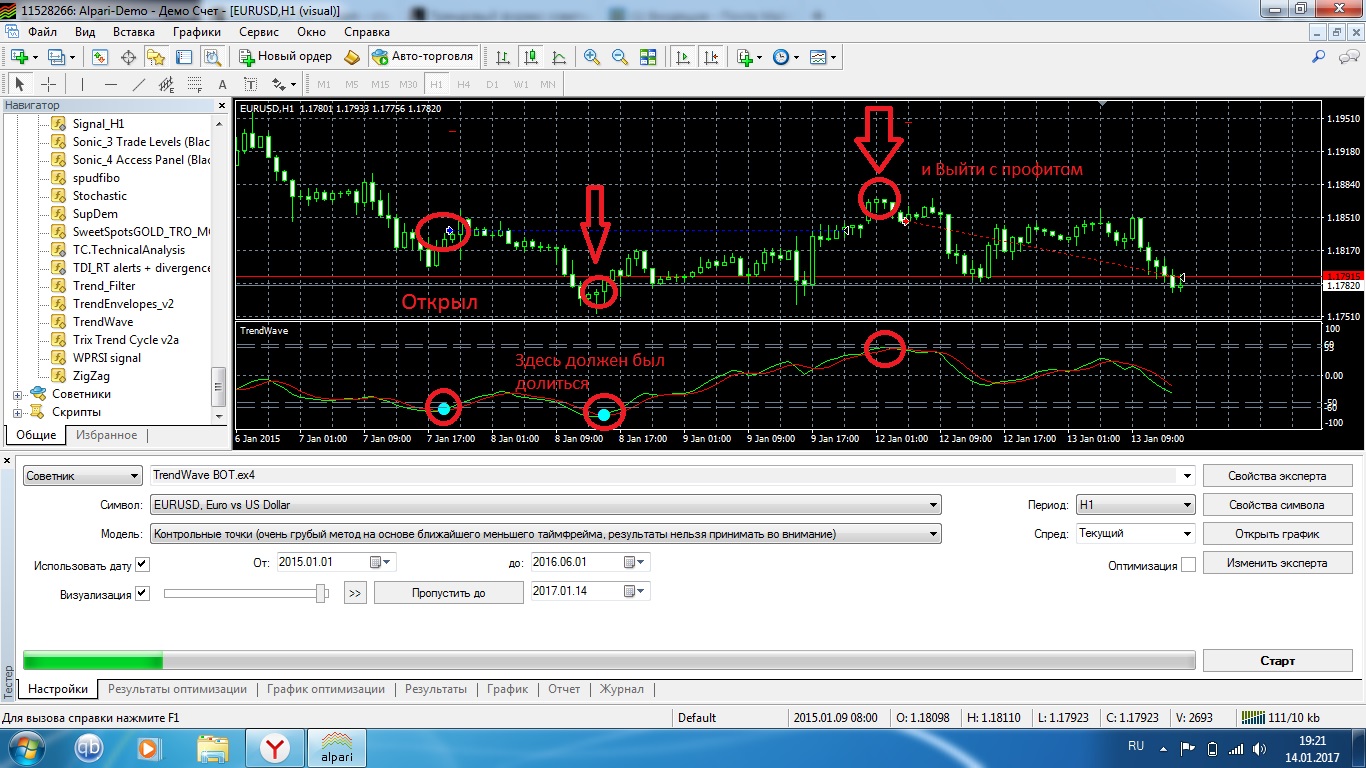
Task: Zoom in chart magnifier plus
Action: (x=592, y=57)
